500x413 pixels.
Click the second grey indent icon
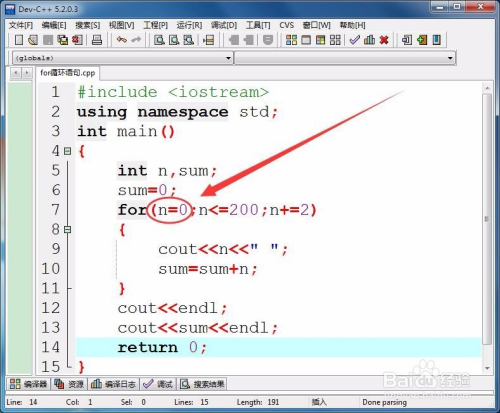(x=249, y=40)
